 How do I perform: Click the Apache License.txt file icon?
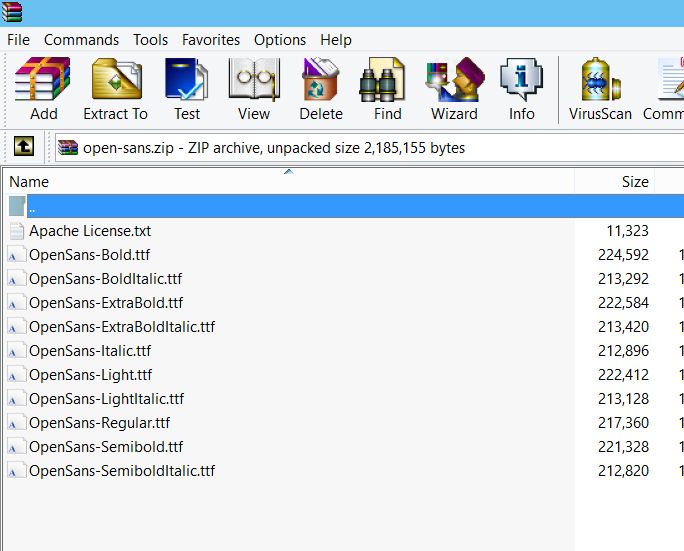coord(17,231)
